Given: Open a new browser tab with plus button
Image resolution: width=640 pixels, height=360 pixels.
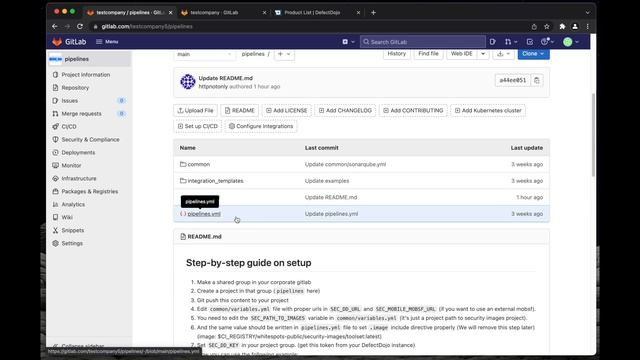Looking at the screenshot, I should pyautogui.click(x=373, y=13).
